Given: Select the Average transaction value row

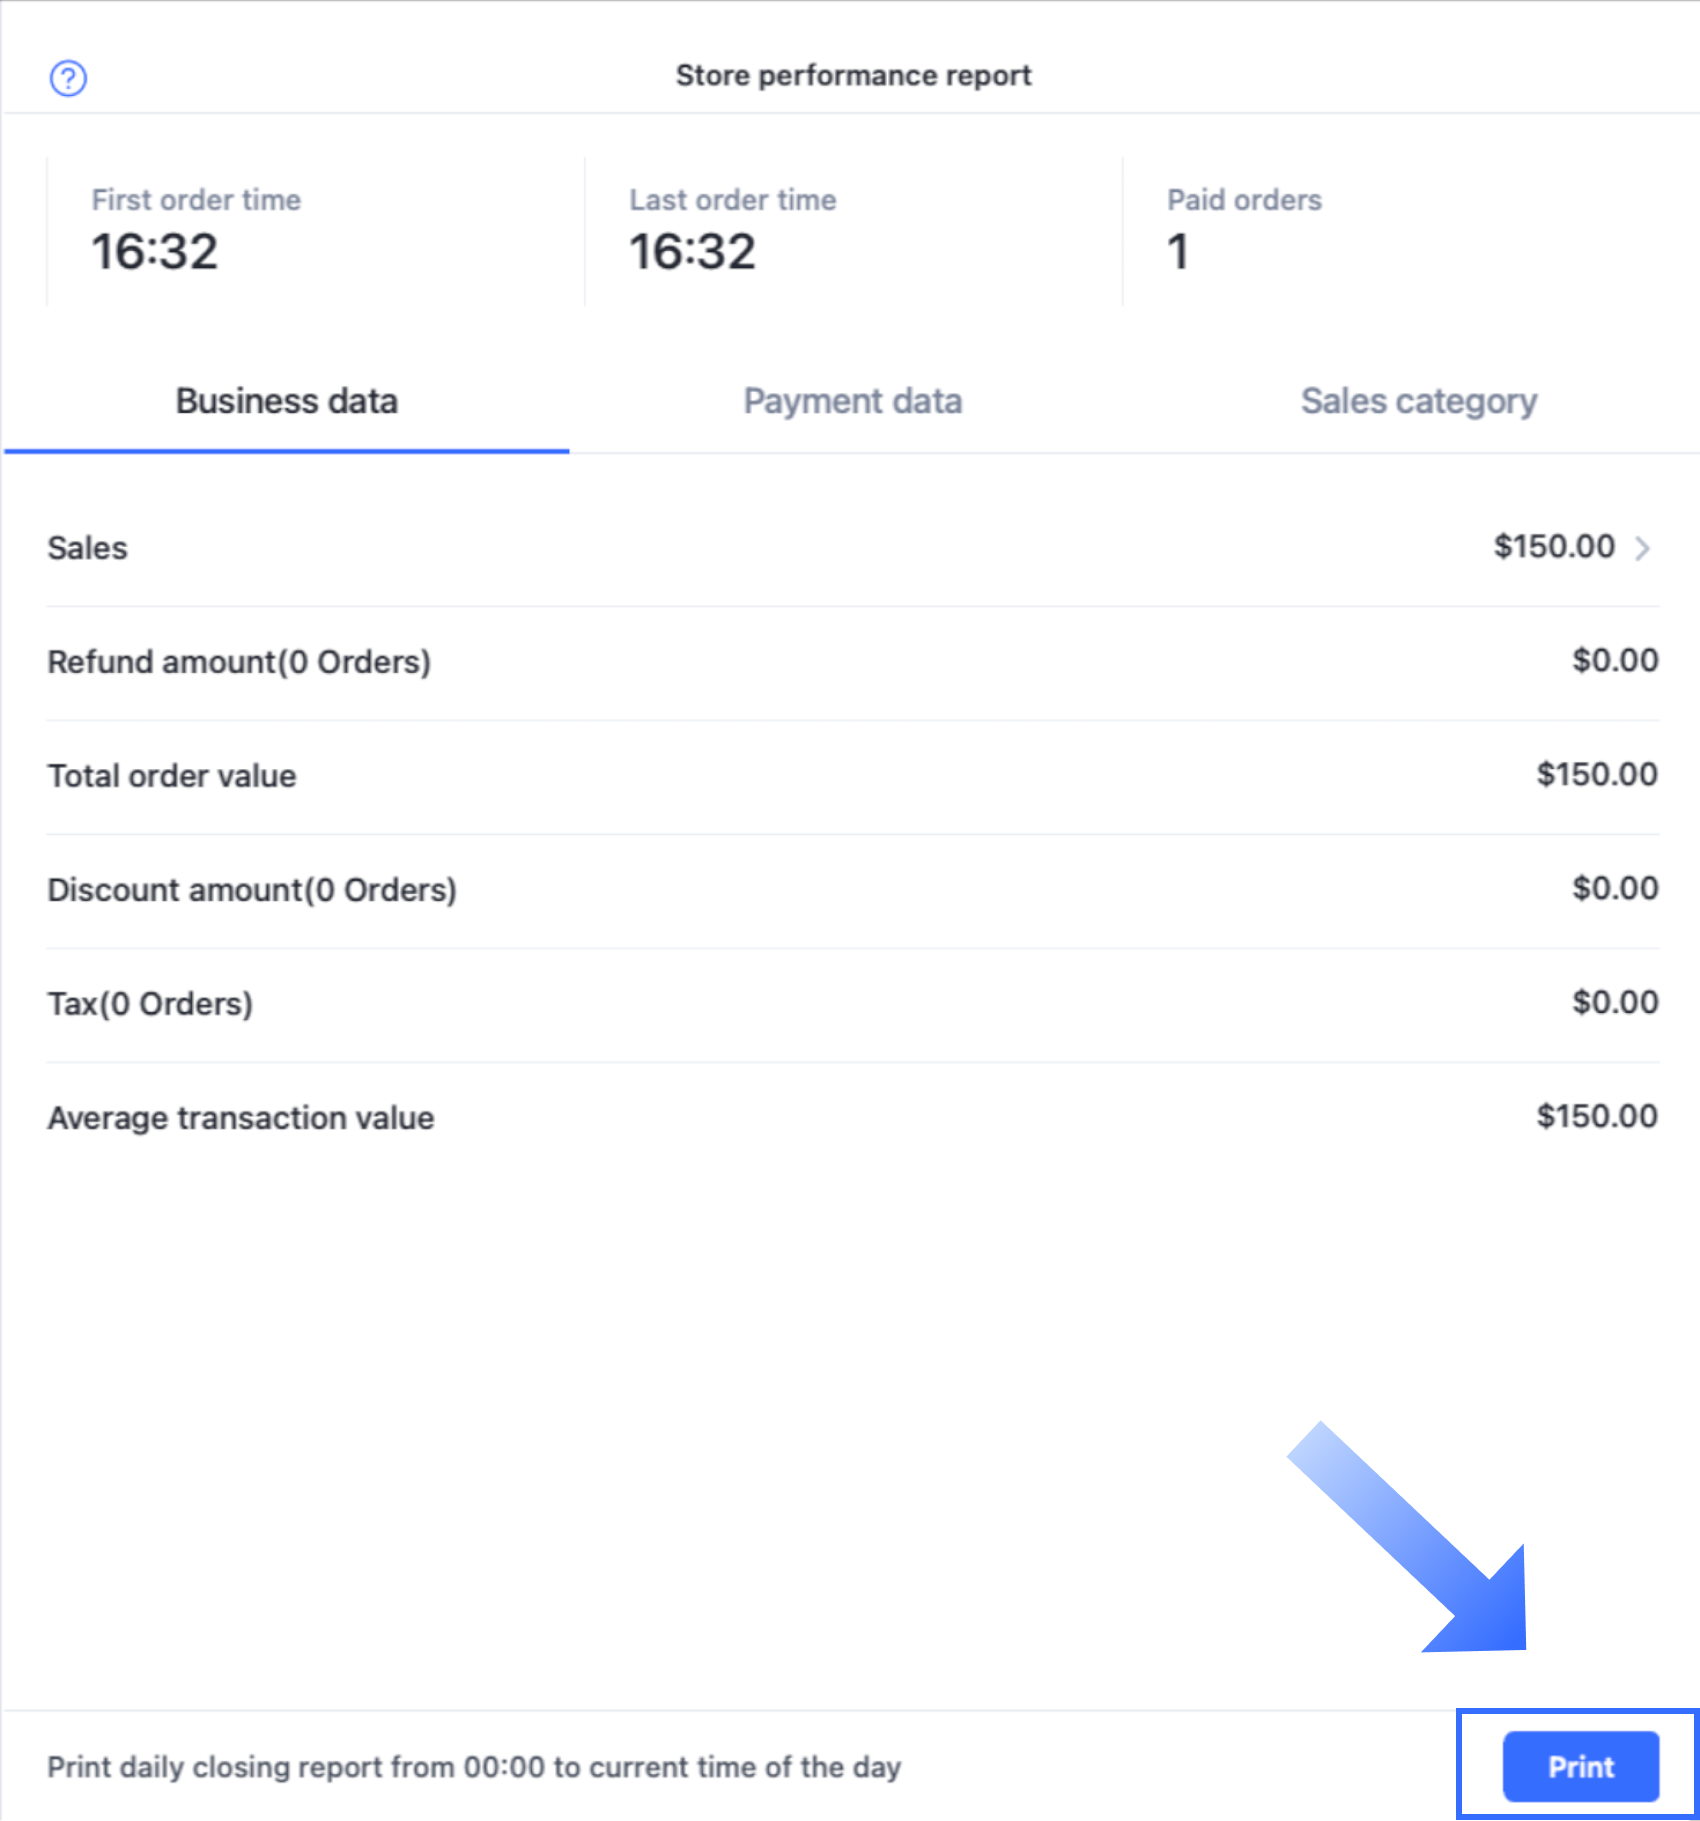Looking at the screenshot, I should [850, 1117].
